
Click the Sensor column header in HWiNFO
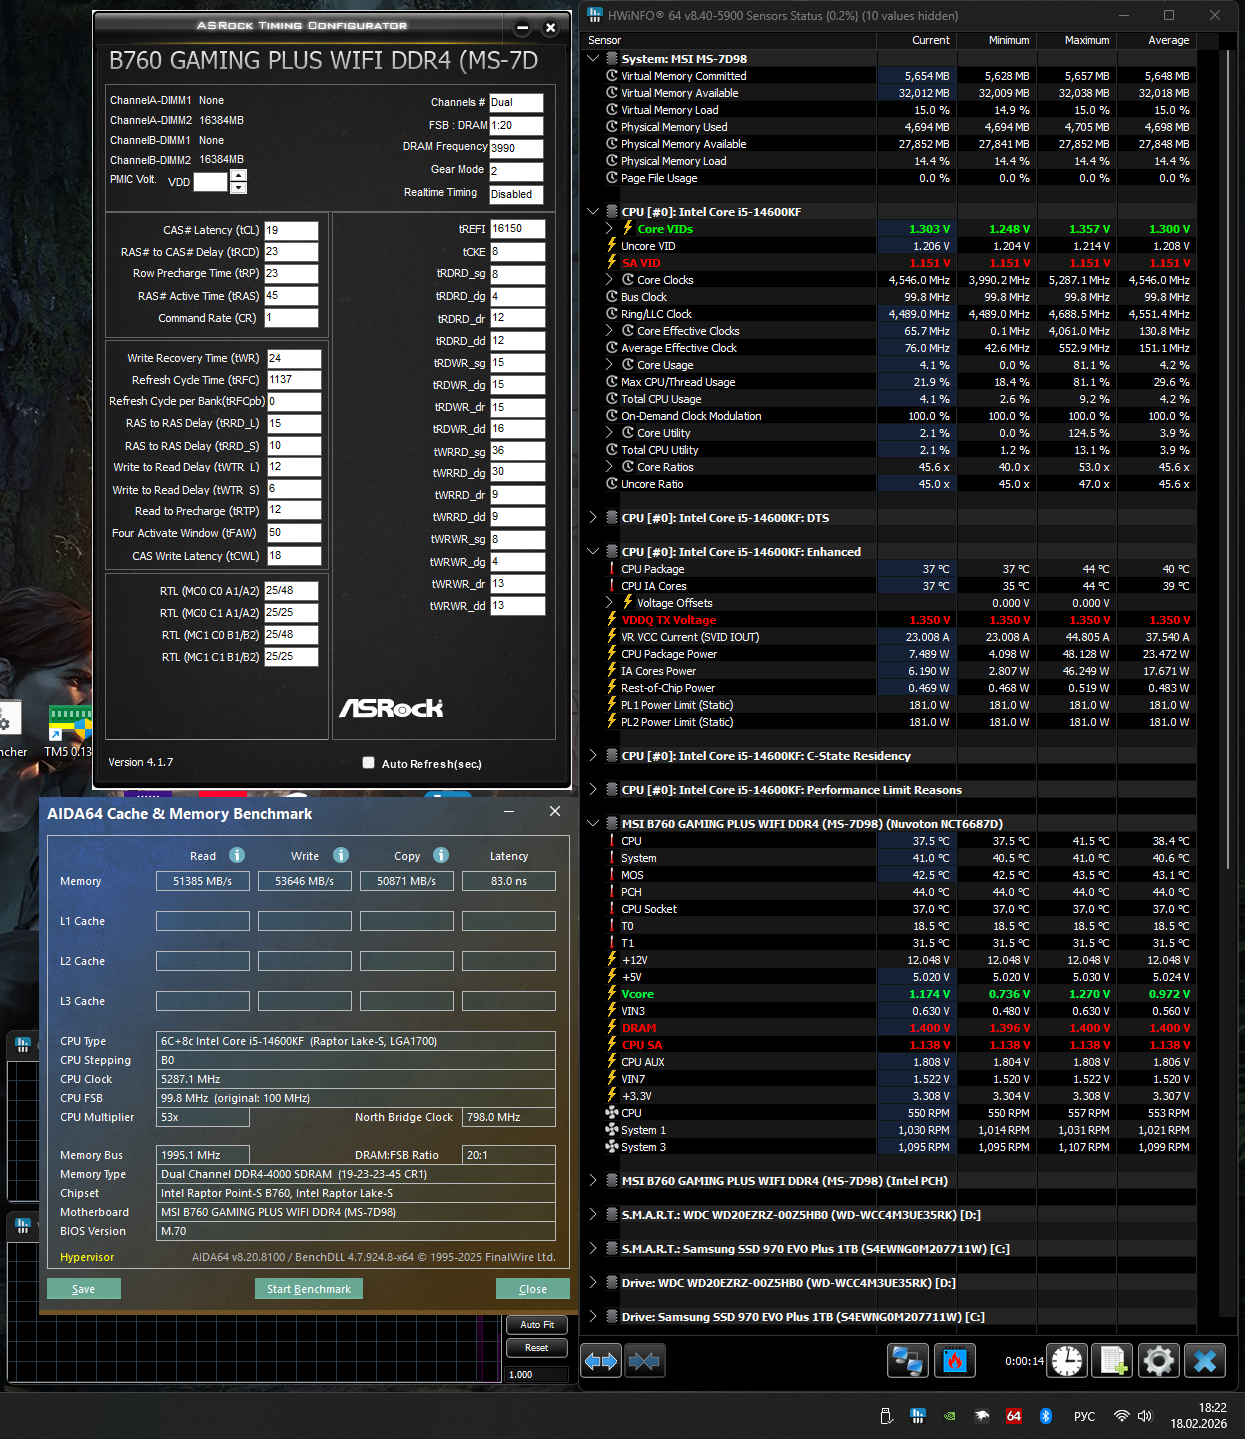tap(729, 40)
